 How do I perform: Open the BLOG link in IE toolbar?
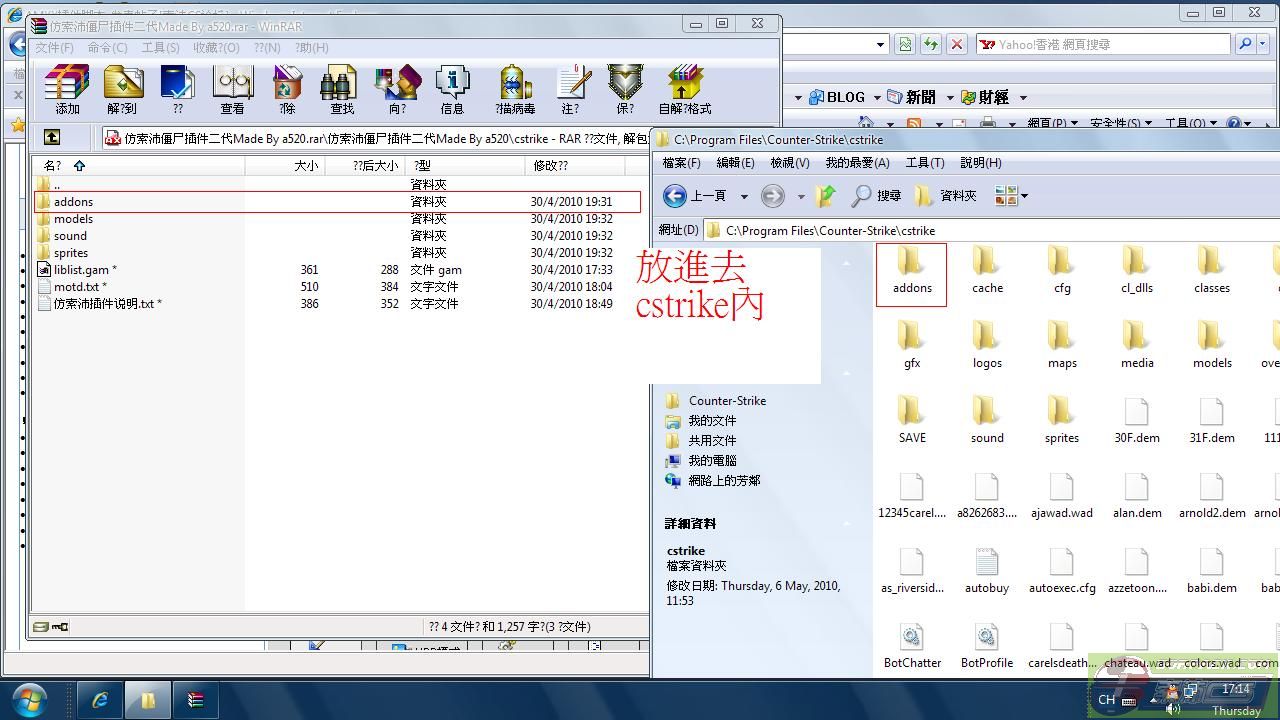pyautogui.click(x=837, y=97)
